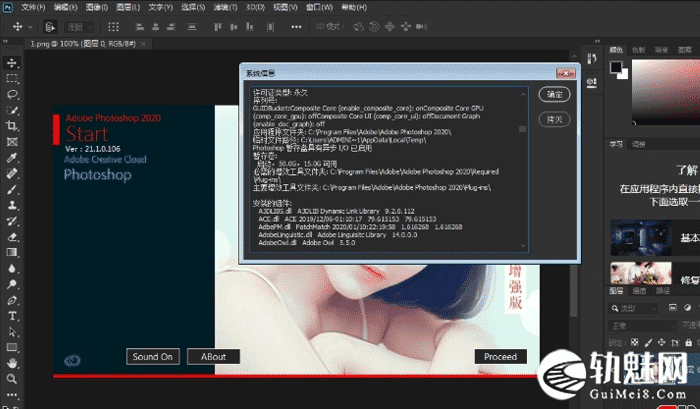The height and width of the screenshot is (409, 700).
Task: Toggle the pixel layer filter icon
Action: click(x=673, y=307)
